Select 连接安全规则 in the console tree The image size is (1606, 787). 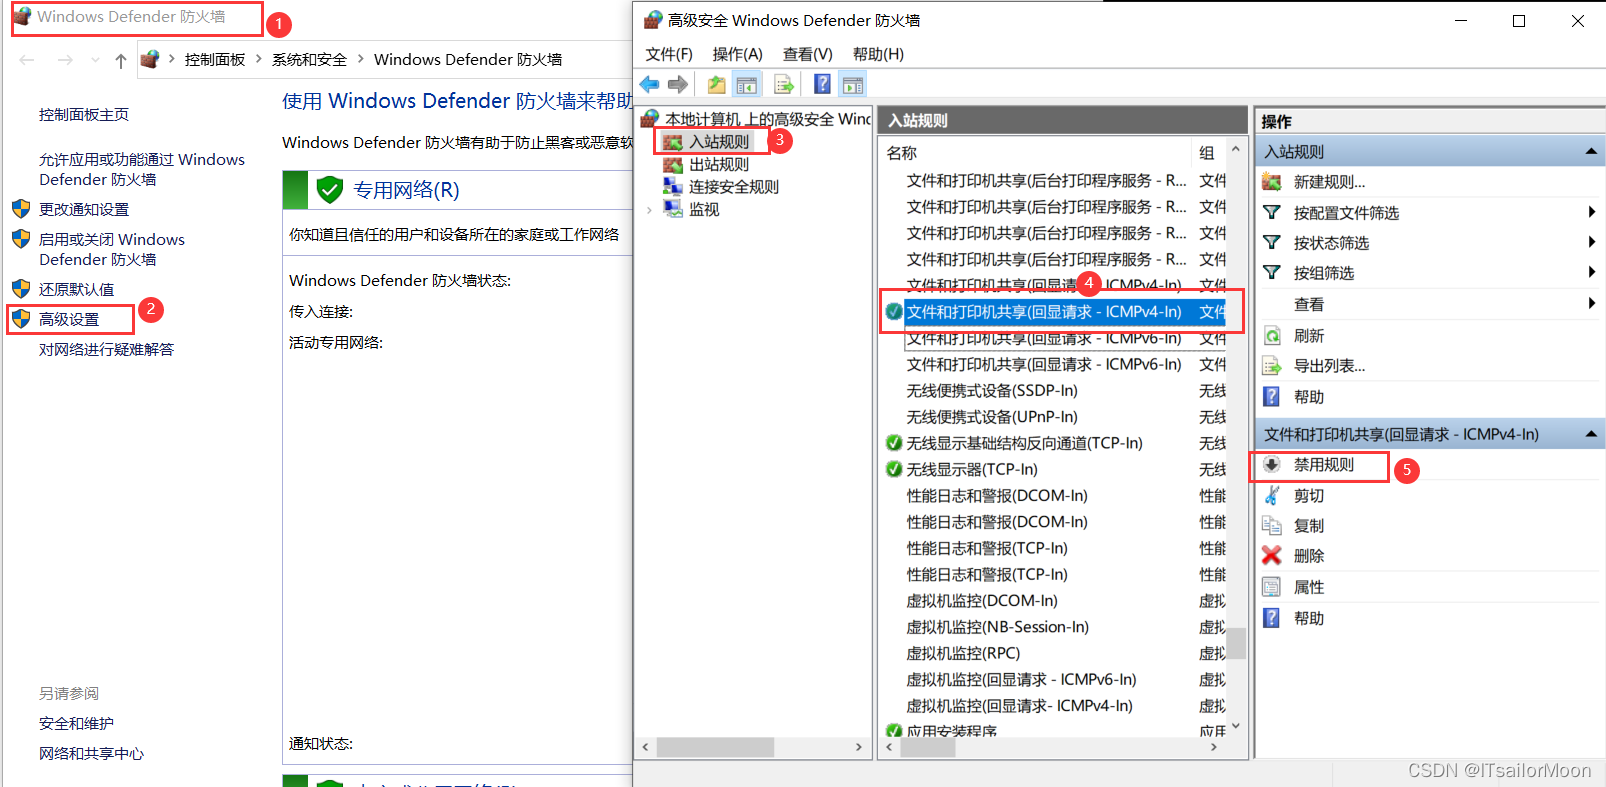733,187
